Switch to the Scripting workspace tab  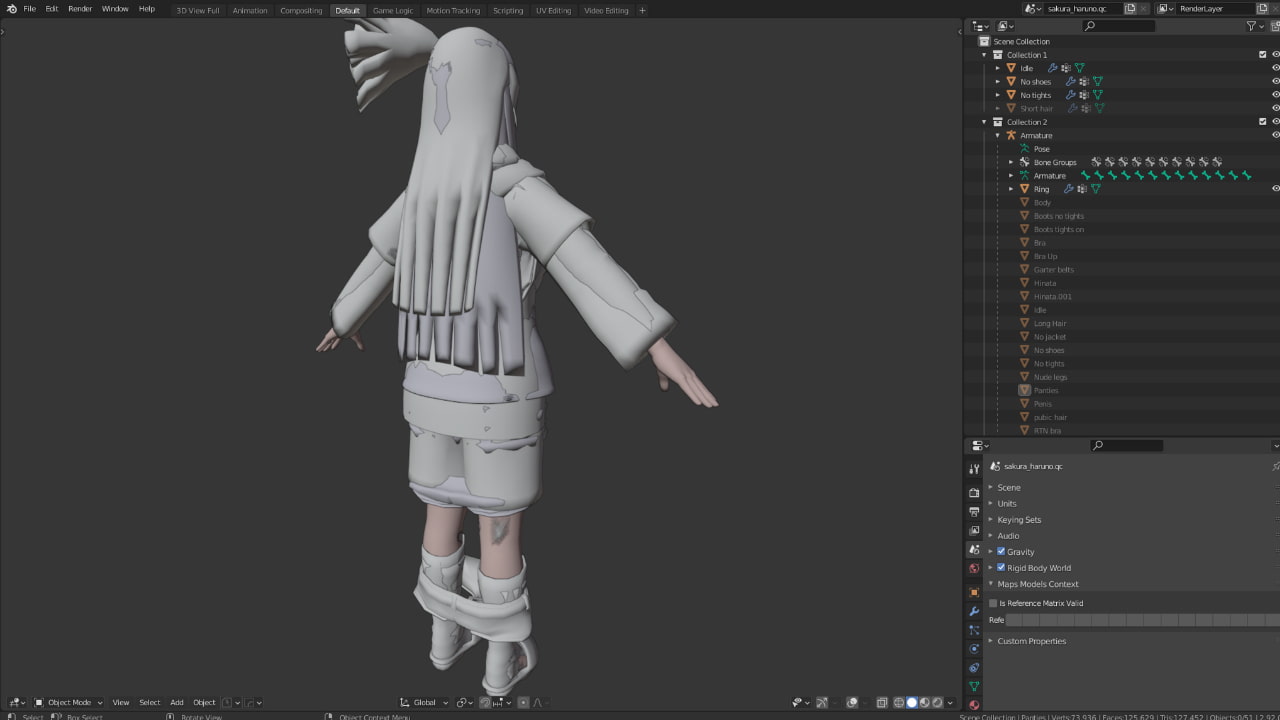(x=508, y=10)
